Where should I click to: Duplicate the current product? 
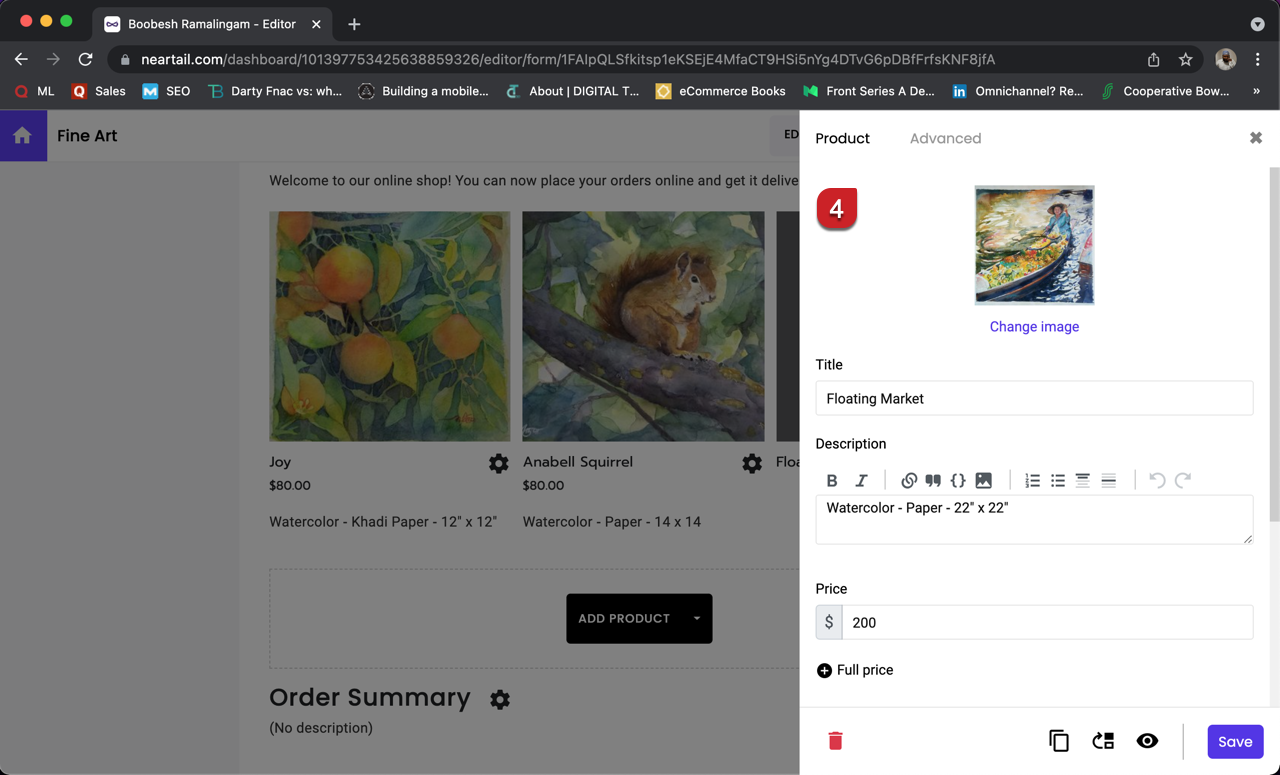(x=1059, y=741)
